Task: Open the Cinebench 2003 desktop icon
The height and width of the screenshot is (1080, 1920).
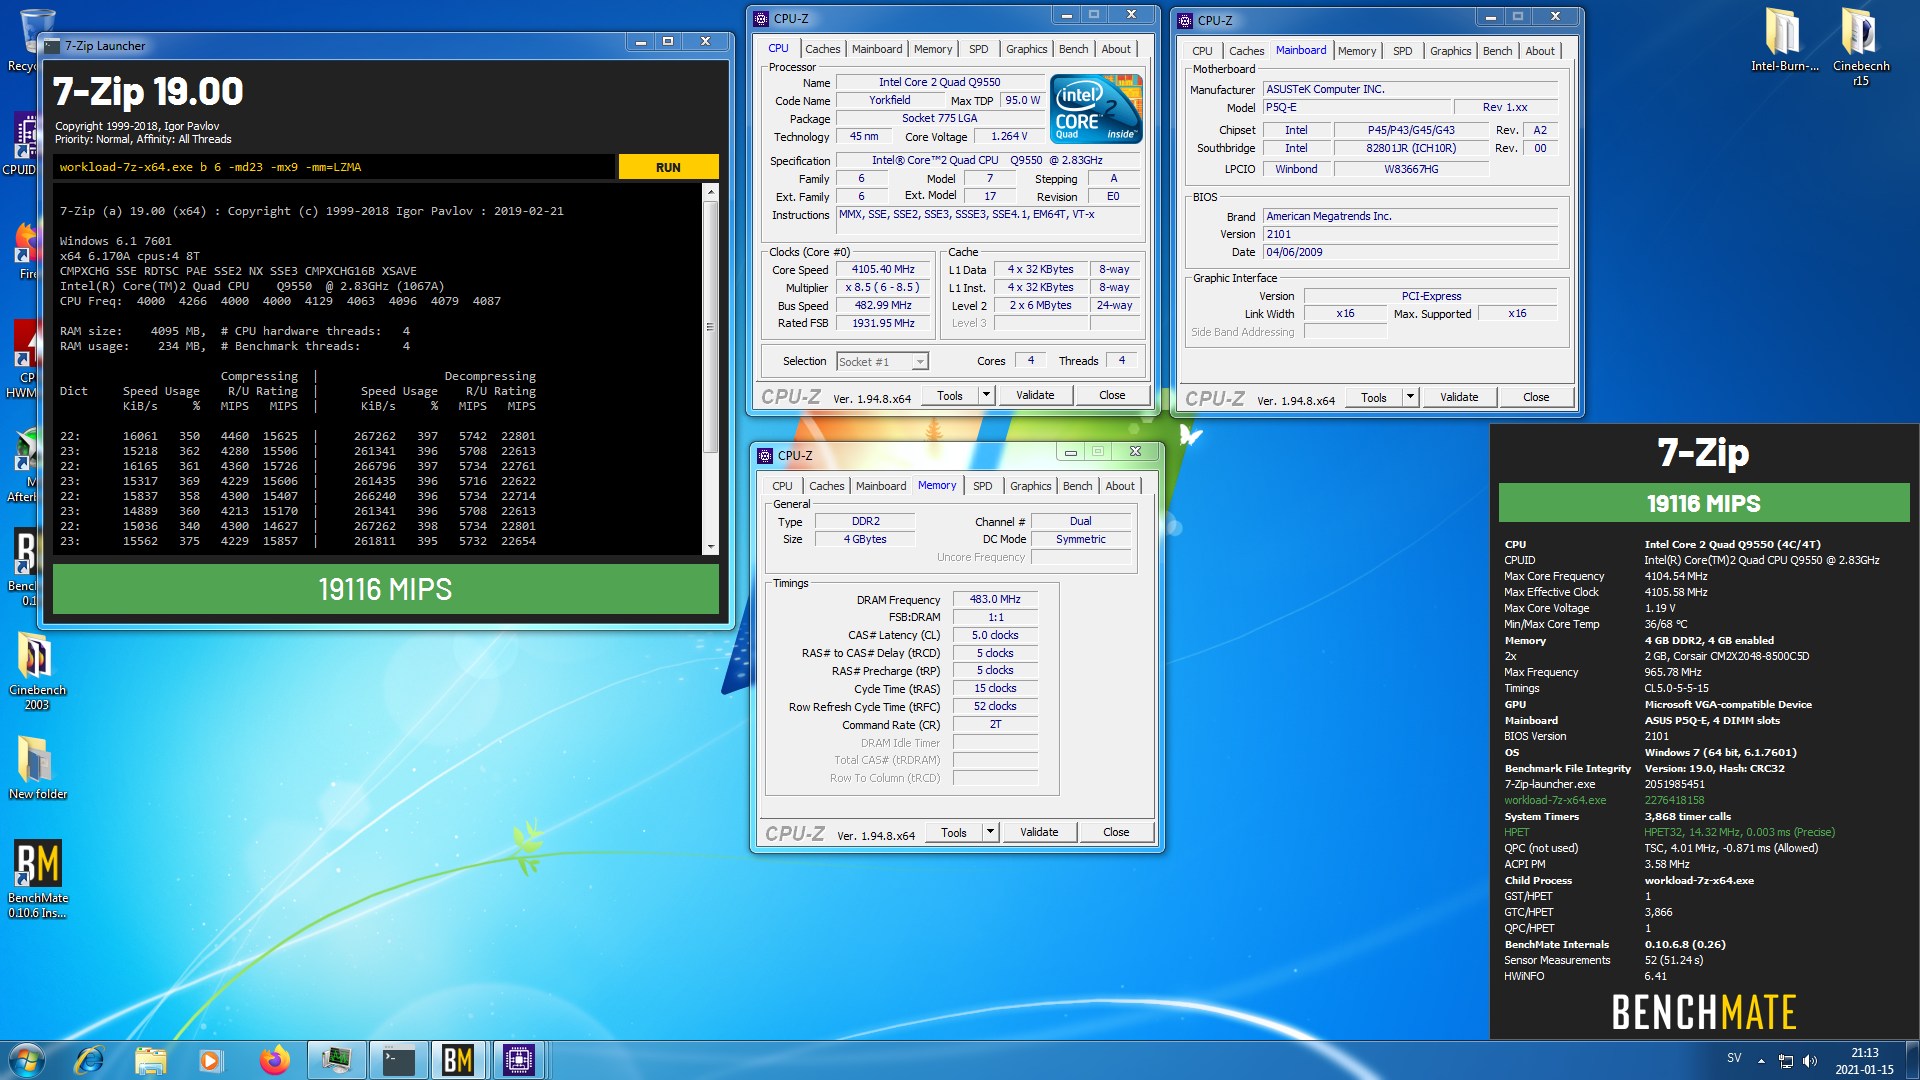Action: 37,672
